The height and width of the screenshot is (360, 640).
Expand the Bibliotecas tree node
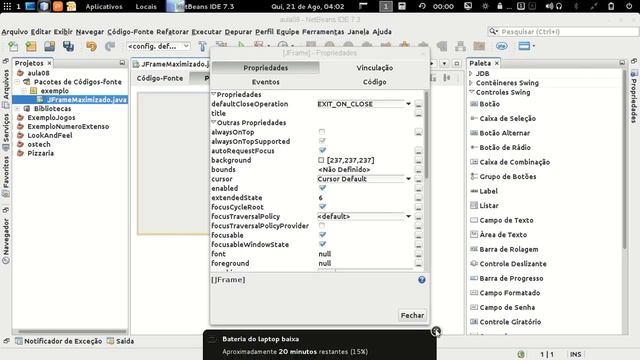18,109
